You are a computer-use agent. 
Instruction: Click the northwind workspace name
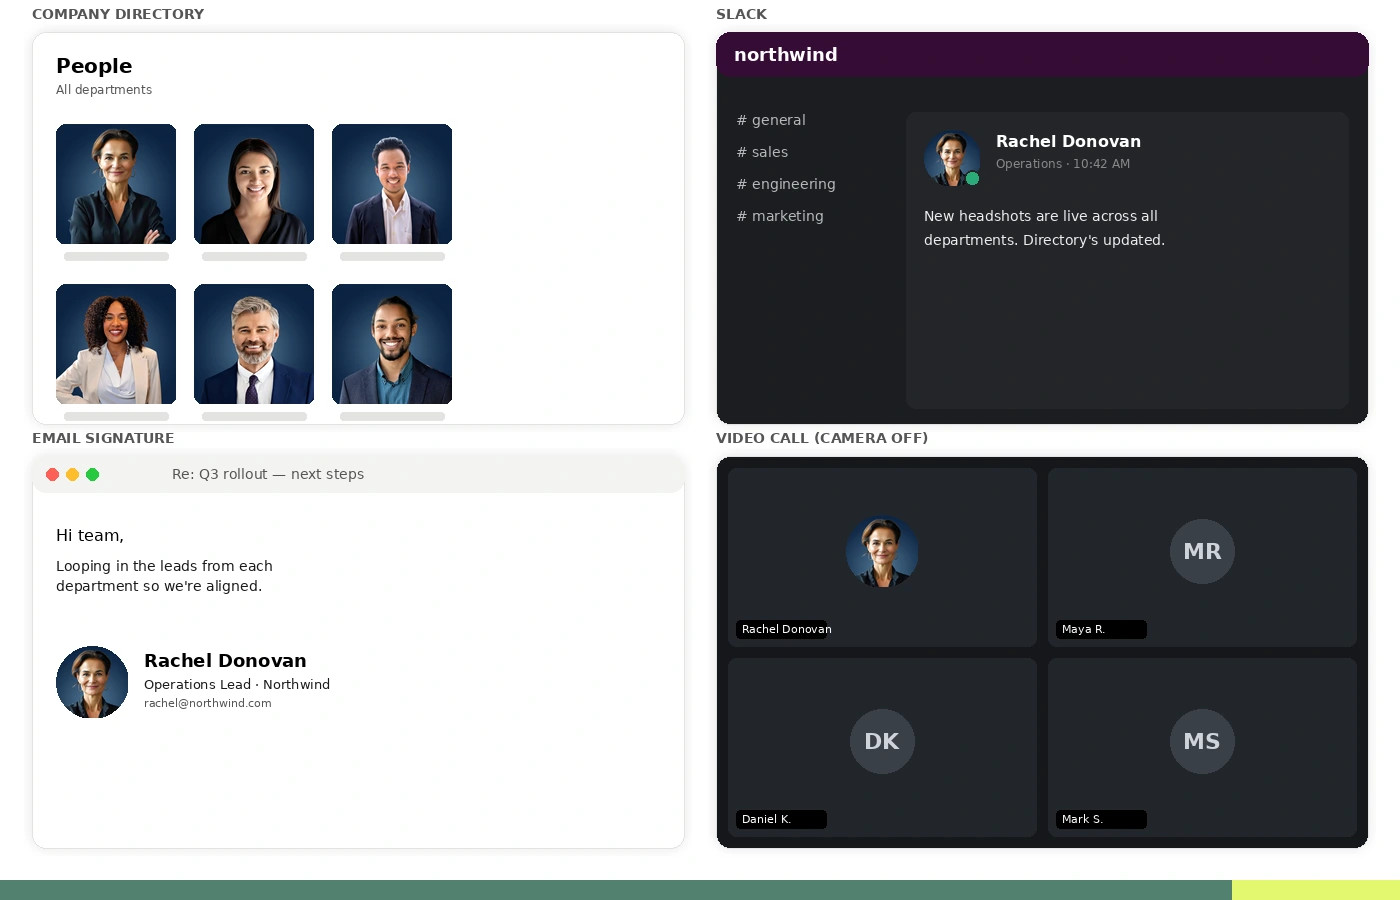(786, 55)
